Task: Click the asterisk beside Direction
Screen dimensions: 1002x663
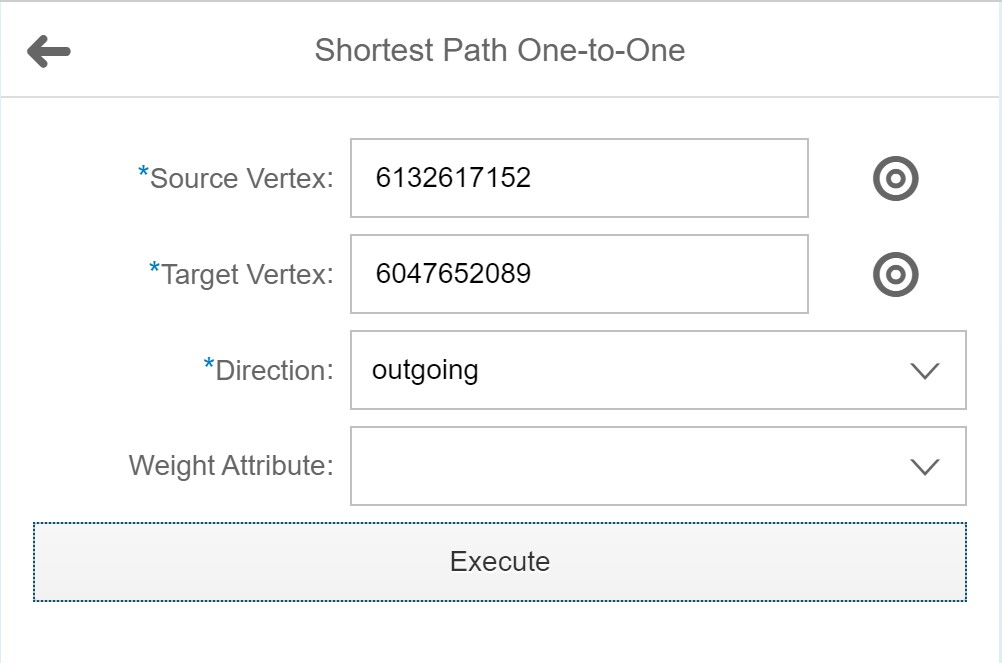Action: pos(209,366)
